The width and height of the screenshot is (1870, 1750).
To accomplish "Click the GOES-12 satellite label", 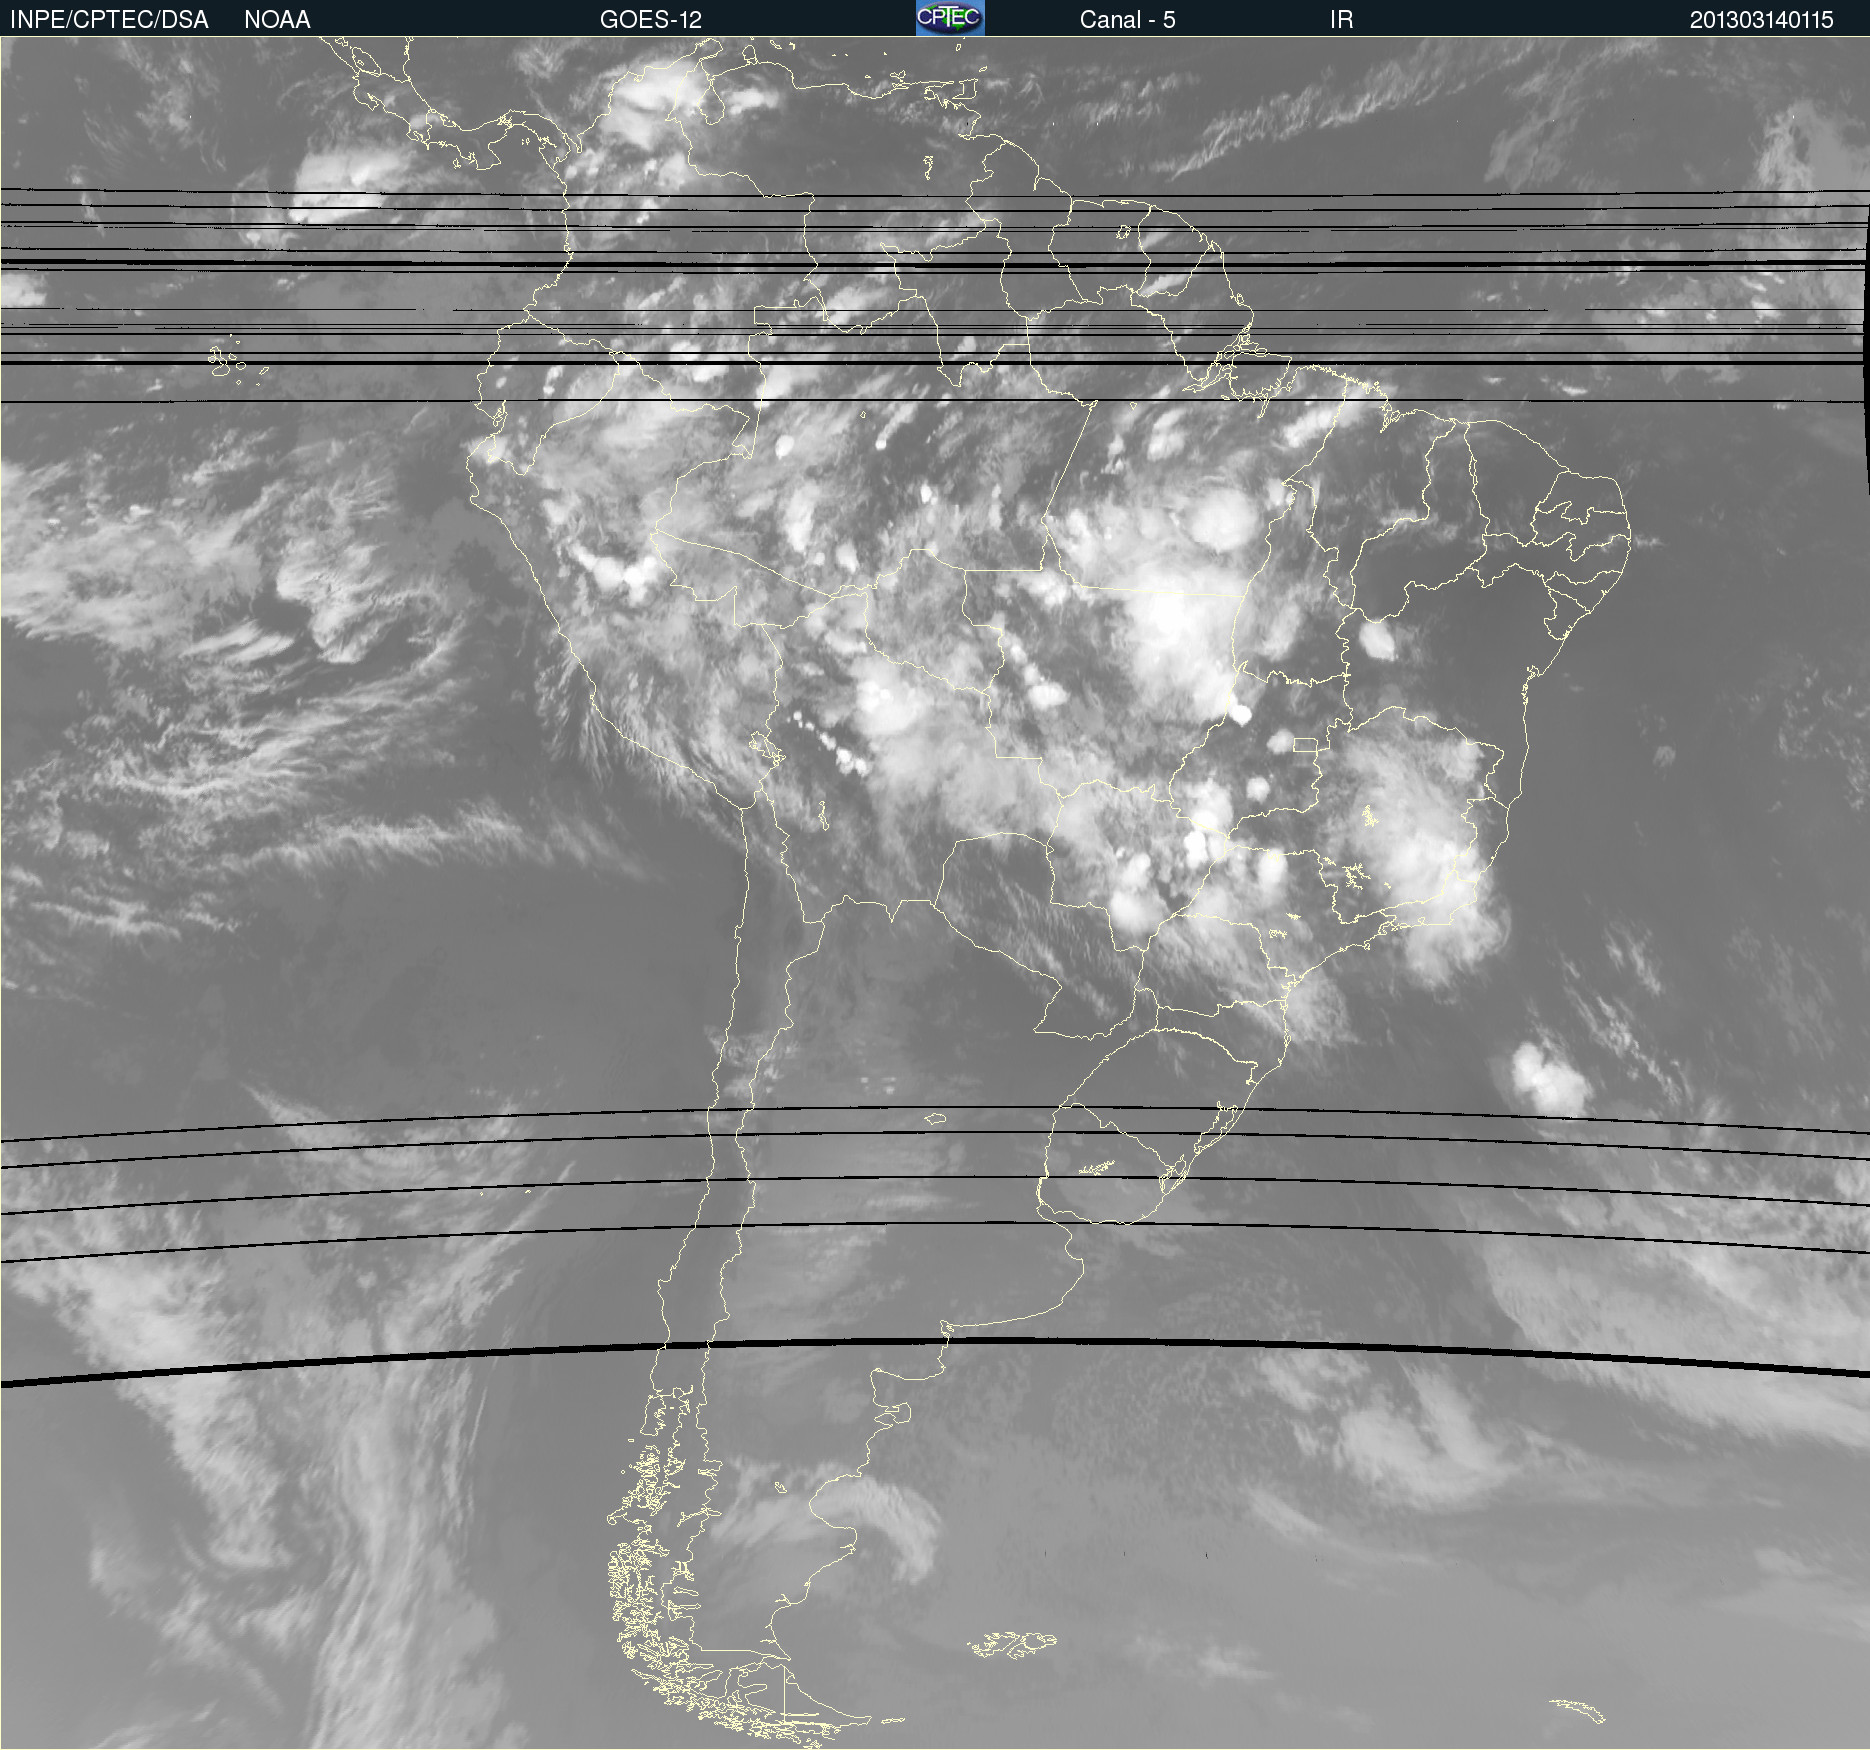I will click(651, 20).
